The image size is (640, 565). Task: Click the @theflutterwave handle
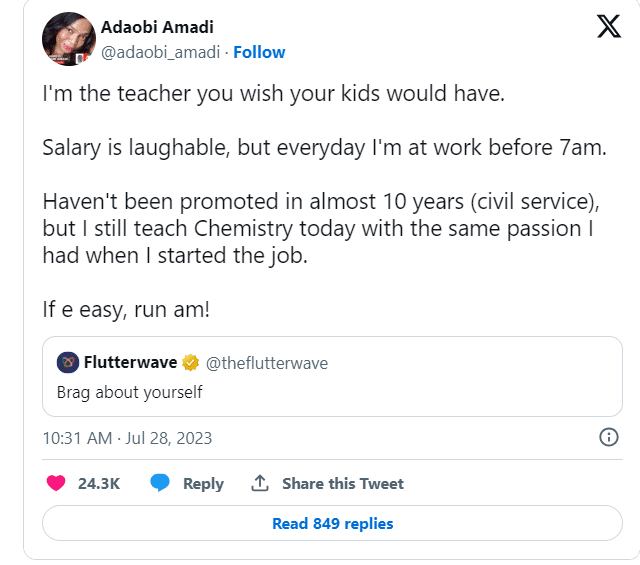(x=267, y=362)
